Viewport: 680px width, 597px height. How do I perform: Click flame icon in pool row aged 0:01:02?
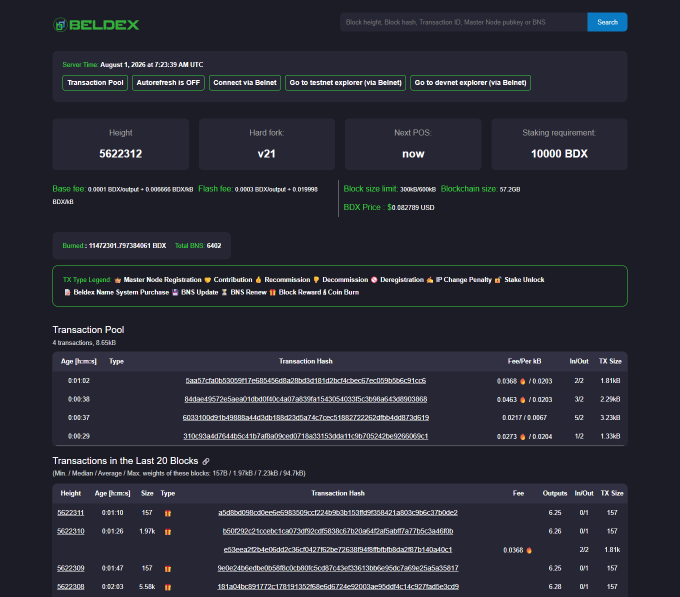(523, 382)
